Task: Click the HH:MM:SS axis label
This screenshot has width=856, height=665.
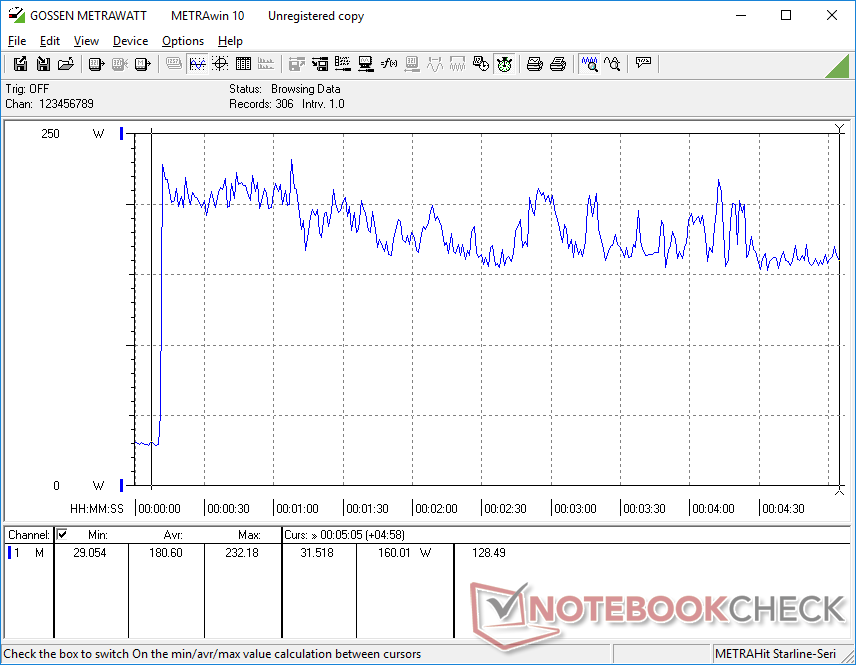Action: pos(97,509)
